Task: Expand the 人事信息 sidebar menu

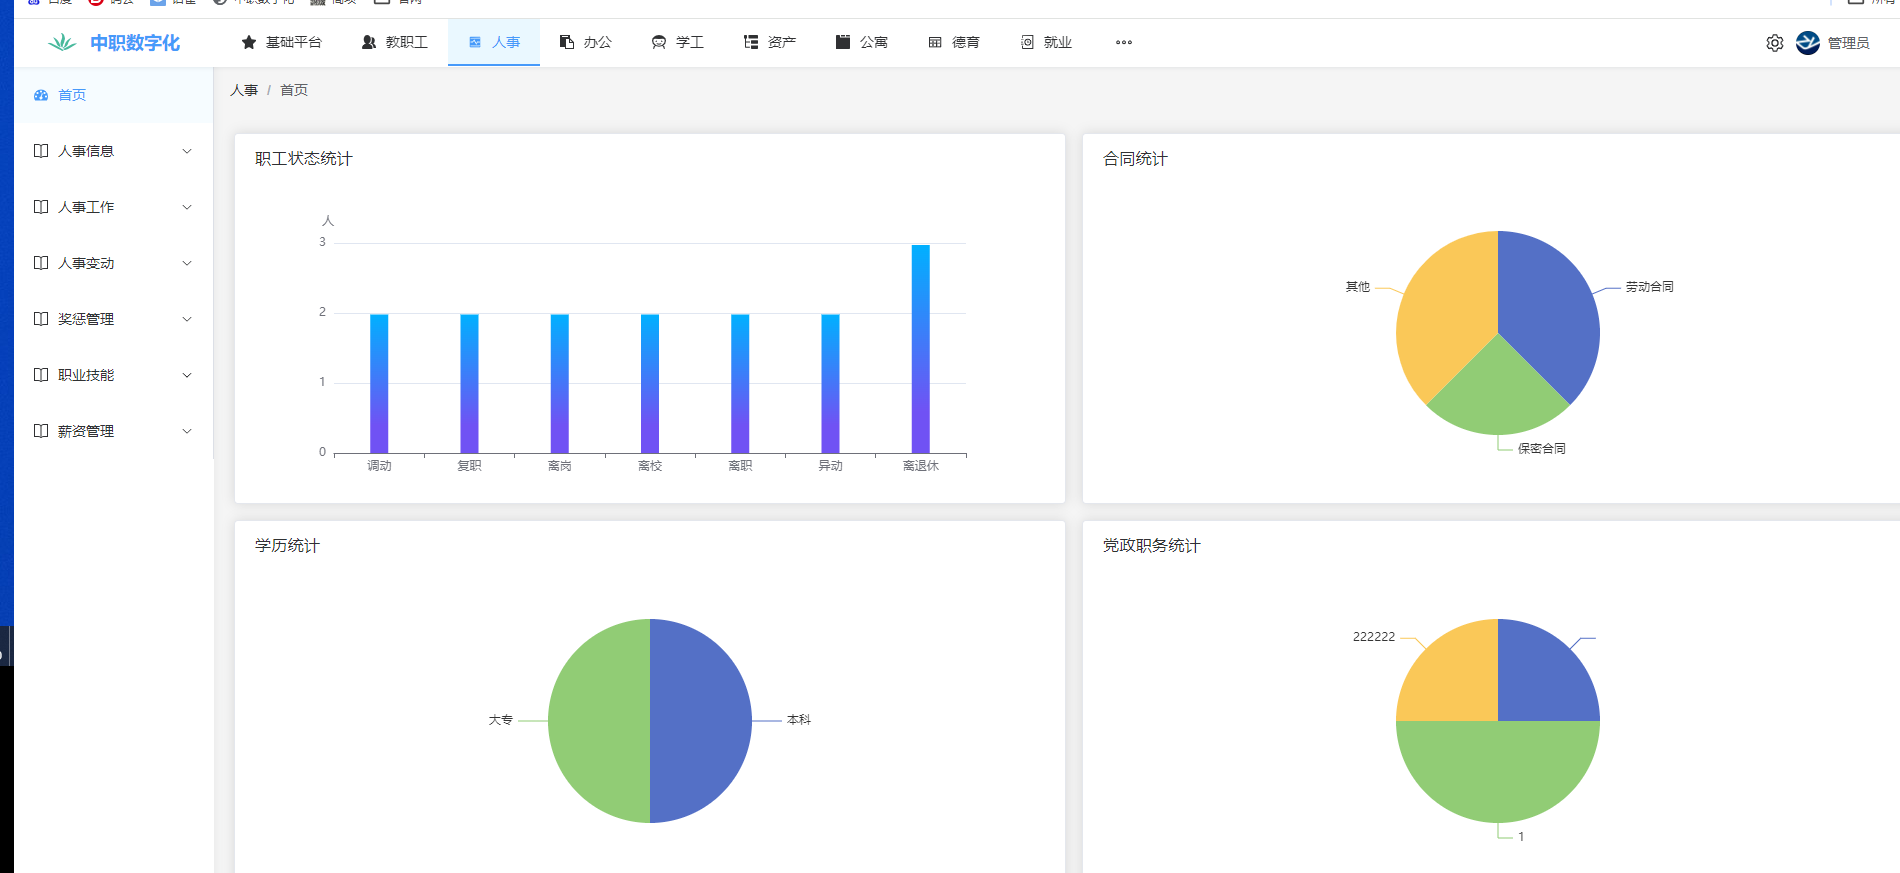Action: (86, 151)
